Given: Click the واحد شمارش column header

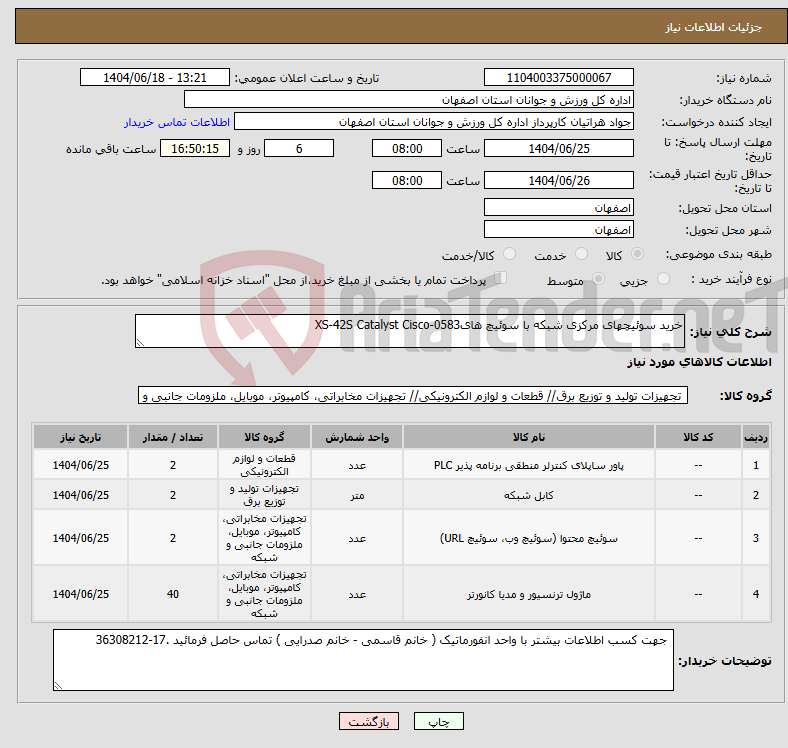Looking at the screenshot, I should [357, 437].
